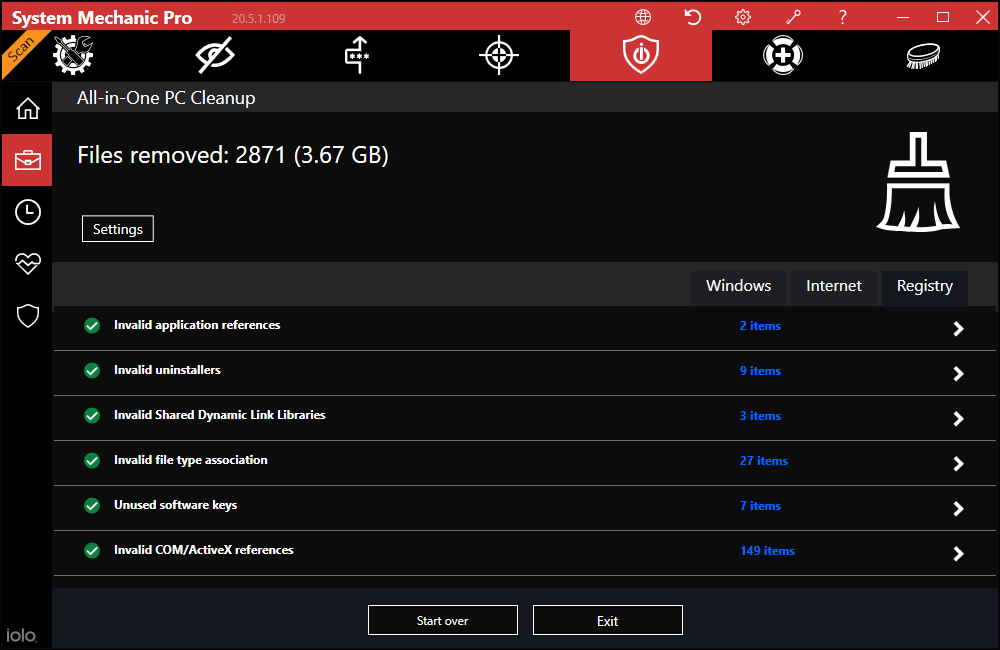Viewport: 1000px width, 650px height.
Task: Expand the Invalid uninstallers row arrow
Action: (x=958, y=373)
